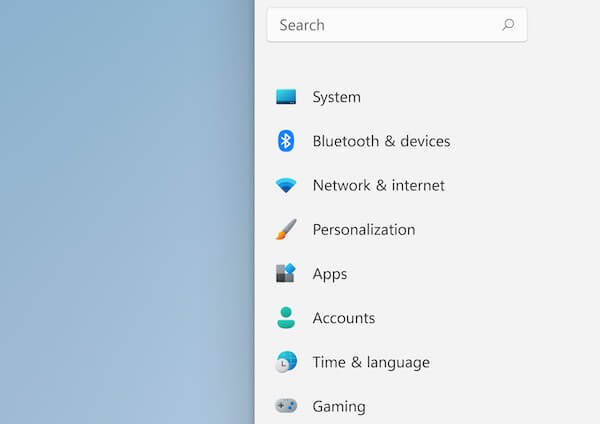This screenshot has width=600, height=424.
Task: Navigate to Apps text label
Action: (330, 273)
